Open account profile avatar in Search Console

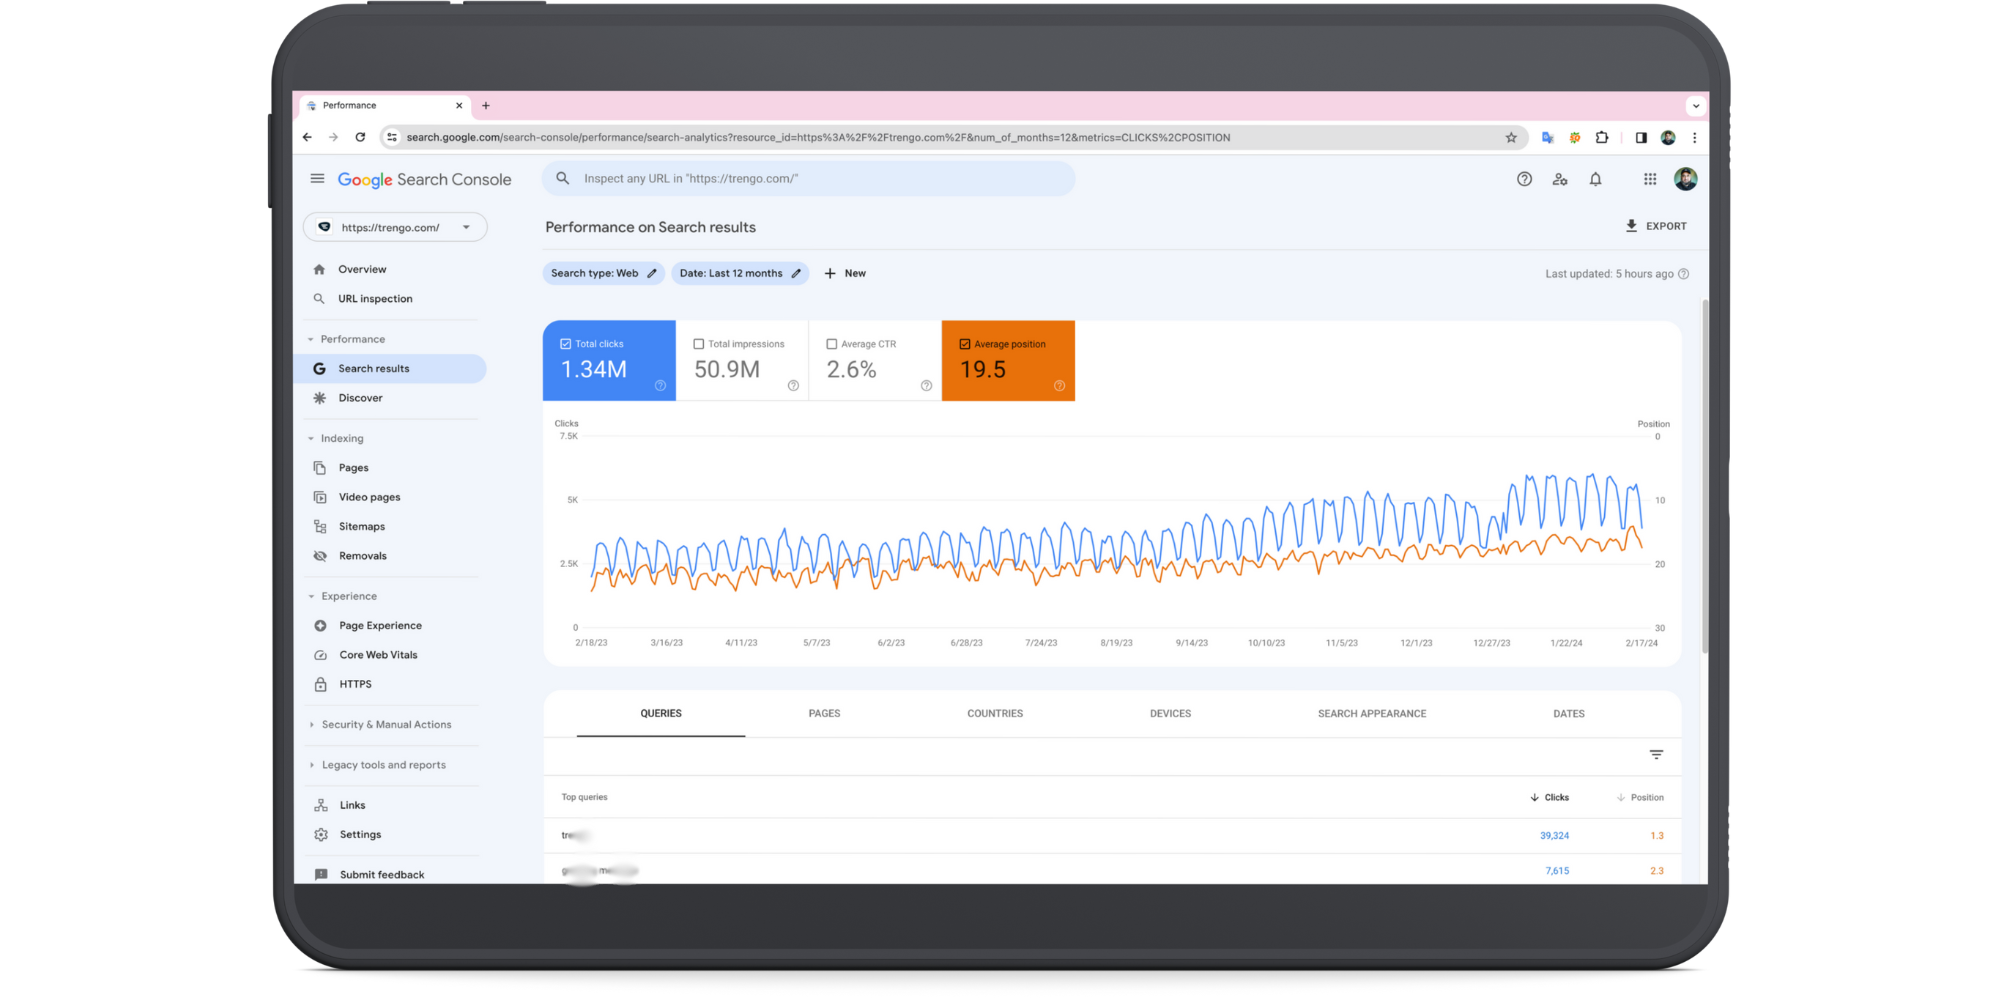[1686, 179]
